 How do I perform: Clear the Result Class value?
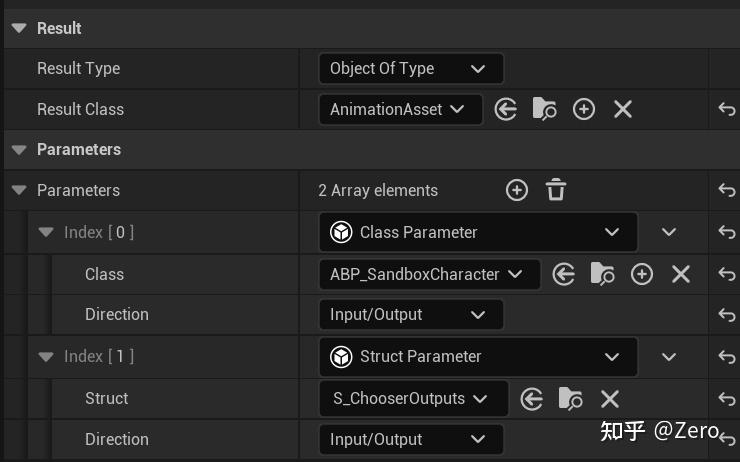(623, 109)
